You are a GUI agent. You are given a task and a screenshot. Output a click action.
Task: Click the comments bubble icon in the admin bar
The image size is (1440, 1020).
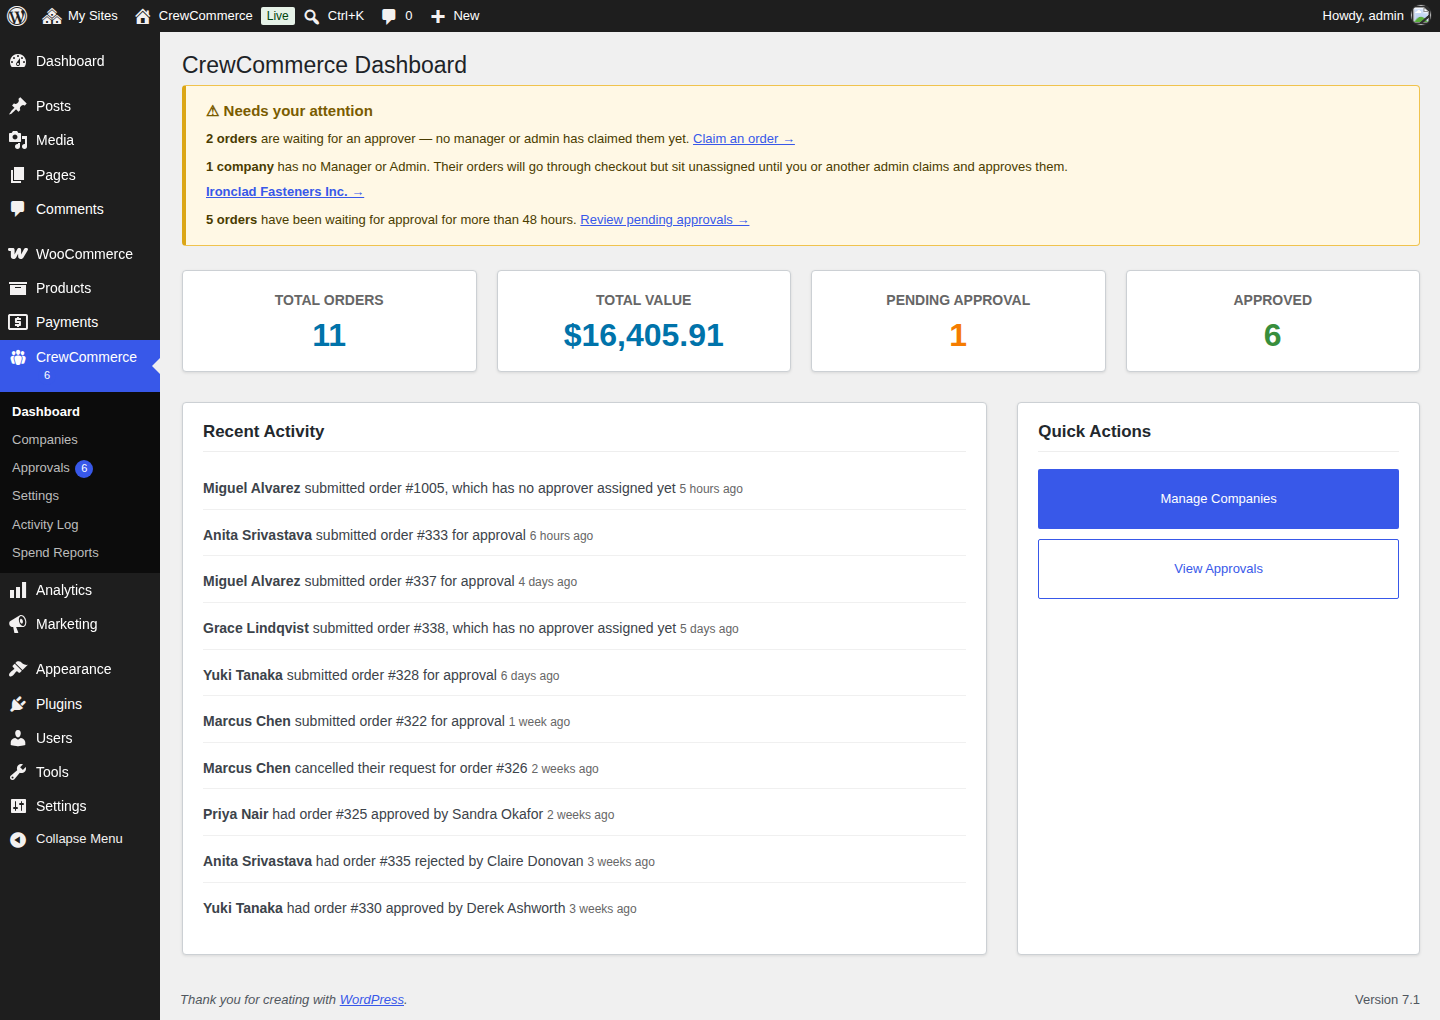tap(389, 16)
